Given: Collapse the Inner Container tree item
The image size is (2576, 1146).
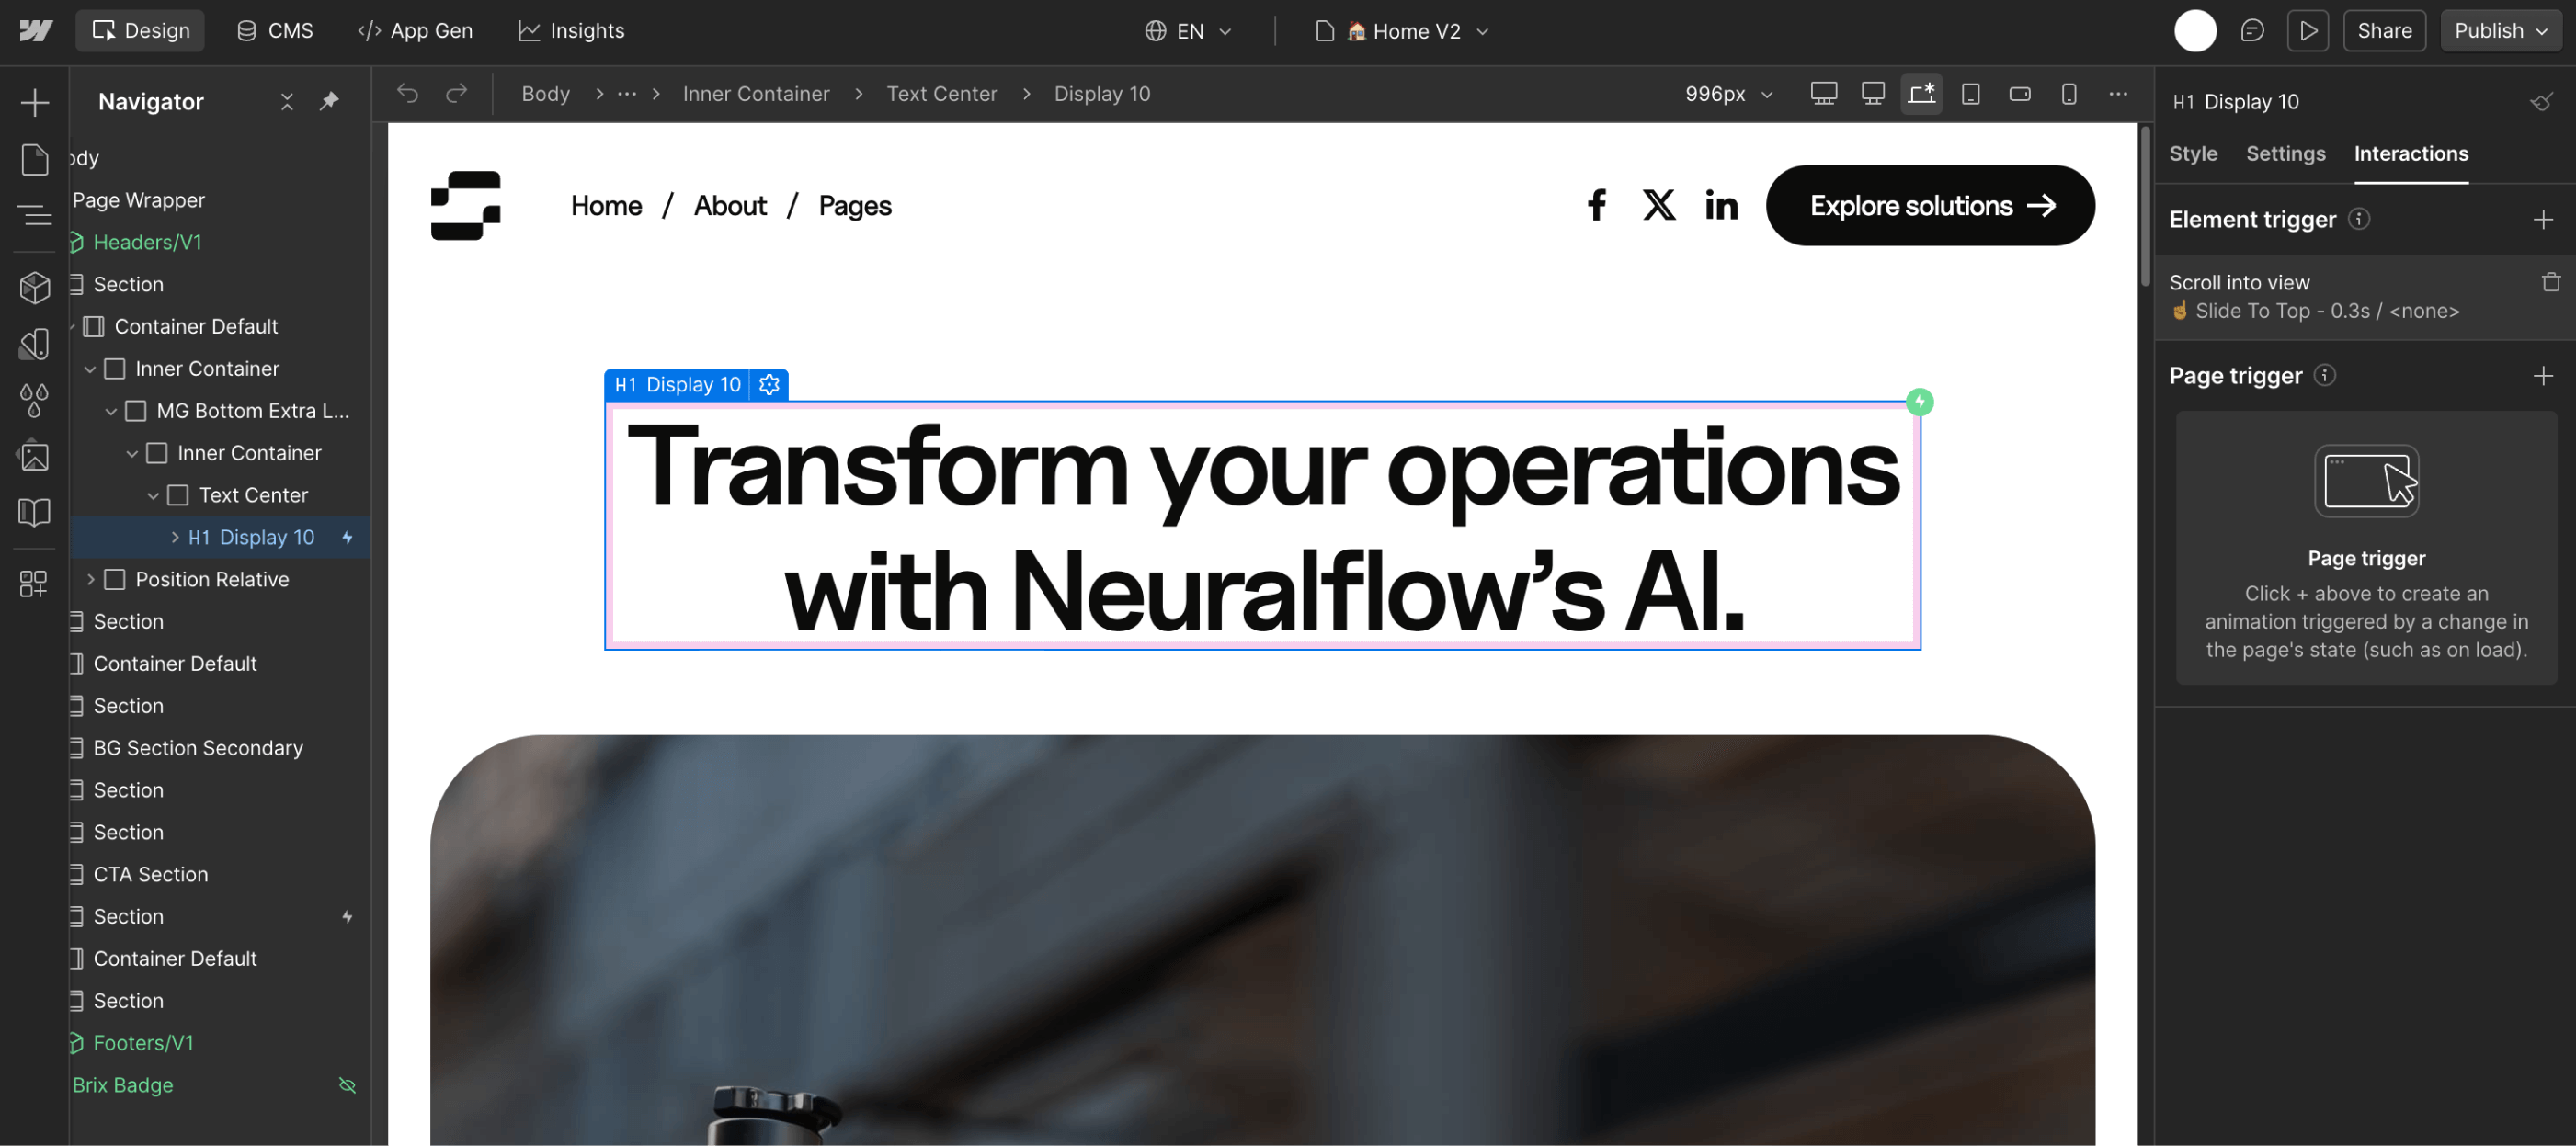Looking at the screenshot, I should tap(90, 368).
